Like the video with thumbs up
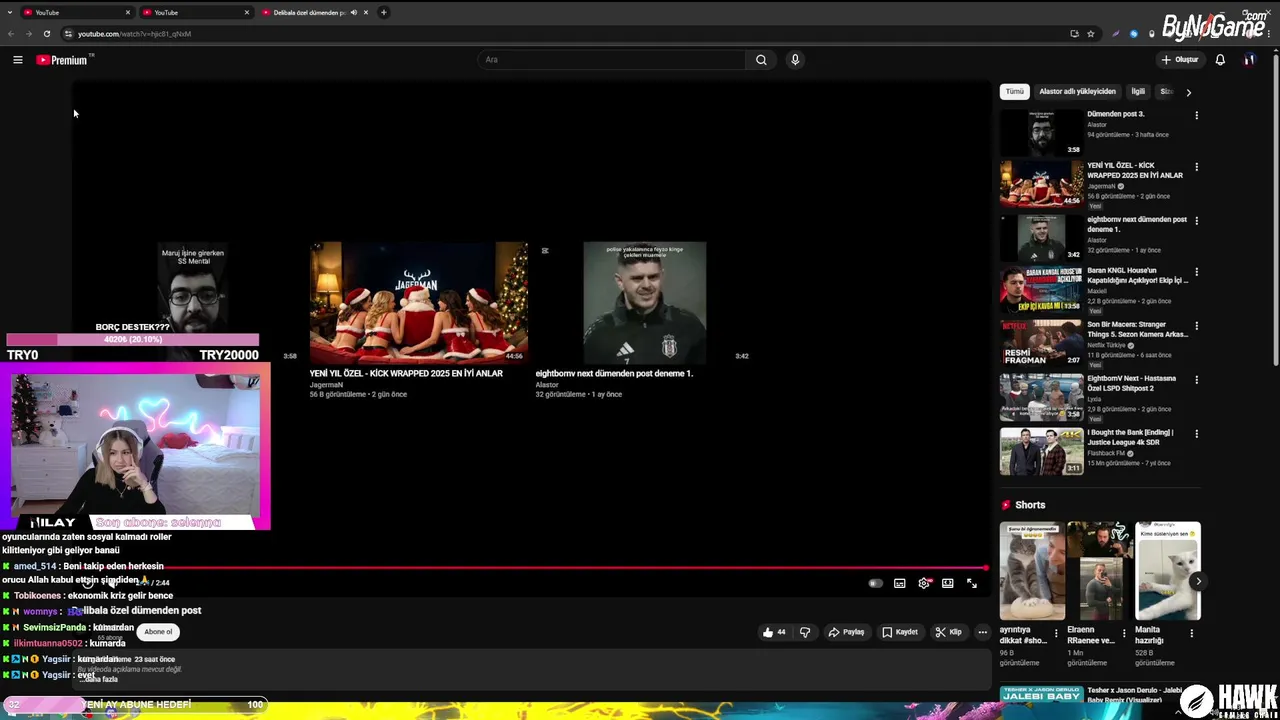This screenshot has width=1280, height=720. coord(774,632)
